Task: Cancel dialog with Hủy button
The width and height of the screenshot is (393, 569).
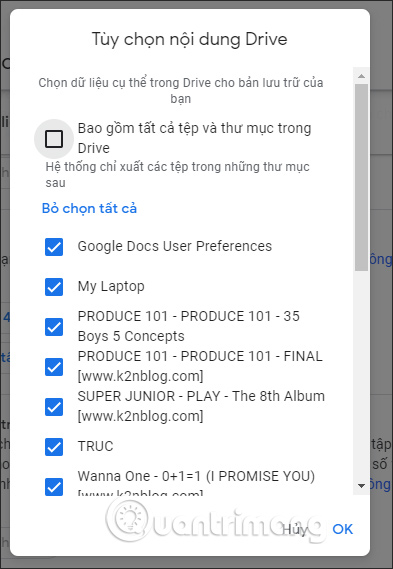Action: [295, 529]
